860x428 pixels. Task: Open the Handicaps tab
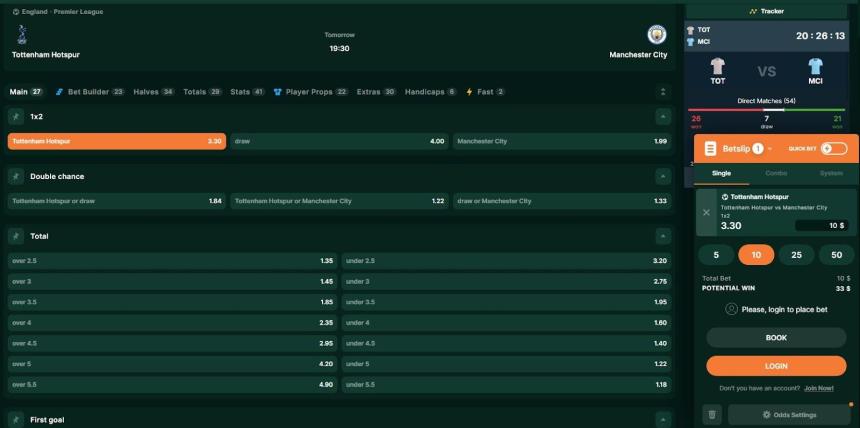pos(431,92)
